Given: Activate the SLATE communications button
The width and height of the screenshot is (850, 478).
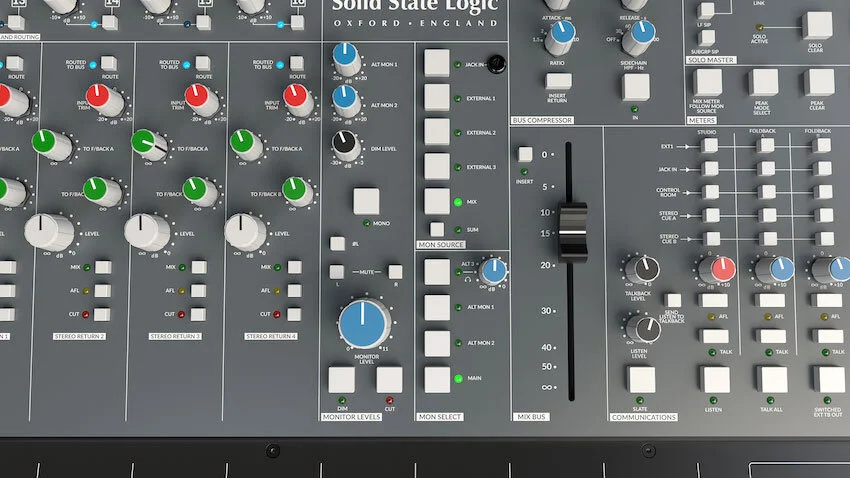Looking at the screenshot, I should pos(642,379).
